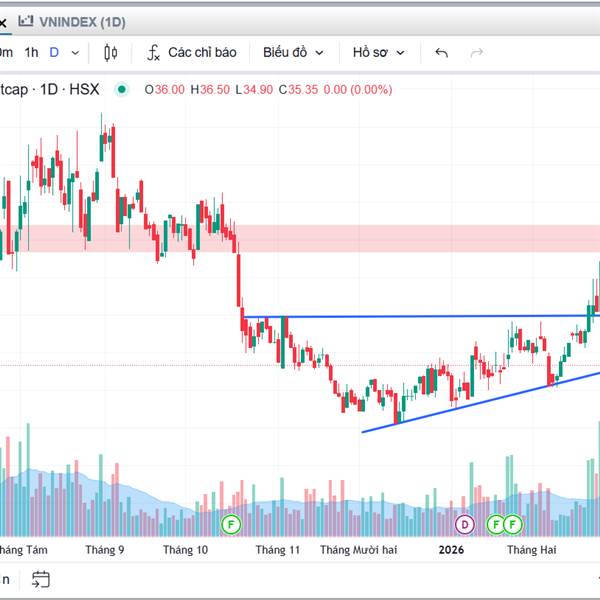This screenshot has height=600, width=600.
Task: Click the green market status dot
Action: coord(122,89)
